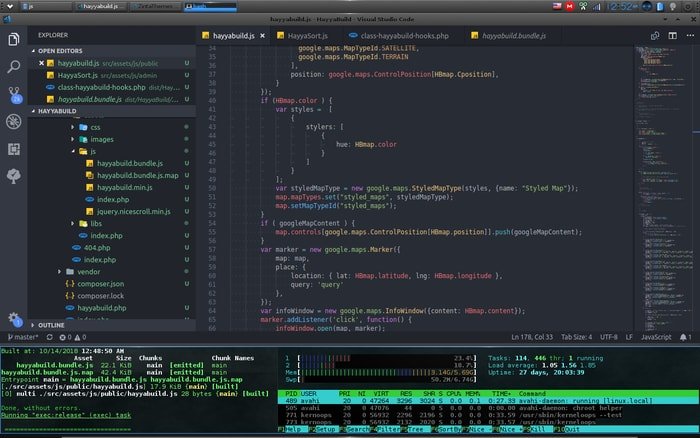Open Manage gear icon in activity bar
The image size is (700, 438).
point(14,319)
